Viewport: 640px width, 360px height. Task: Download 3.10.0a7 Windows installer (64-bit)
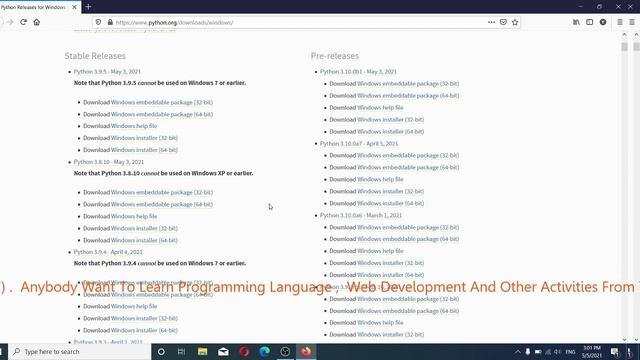[x=391, y=203]
